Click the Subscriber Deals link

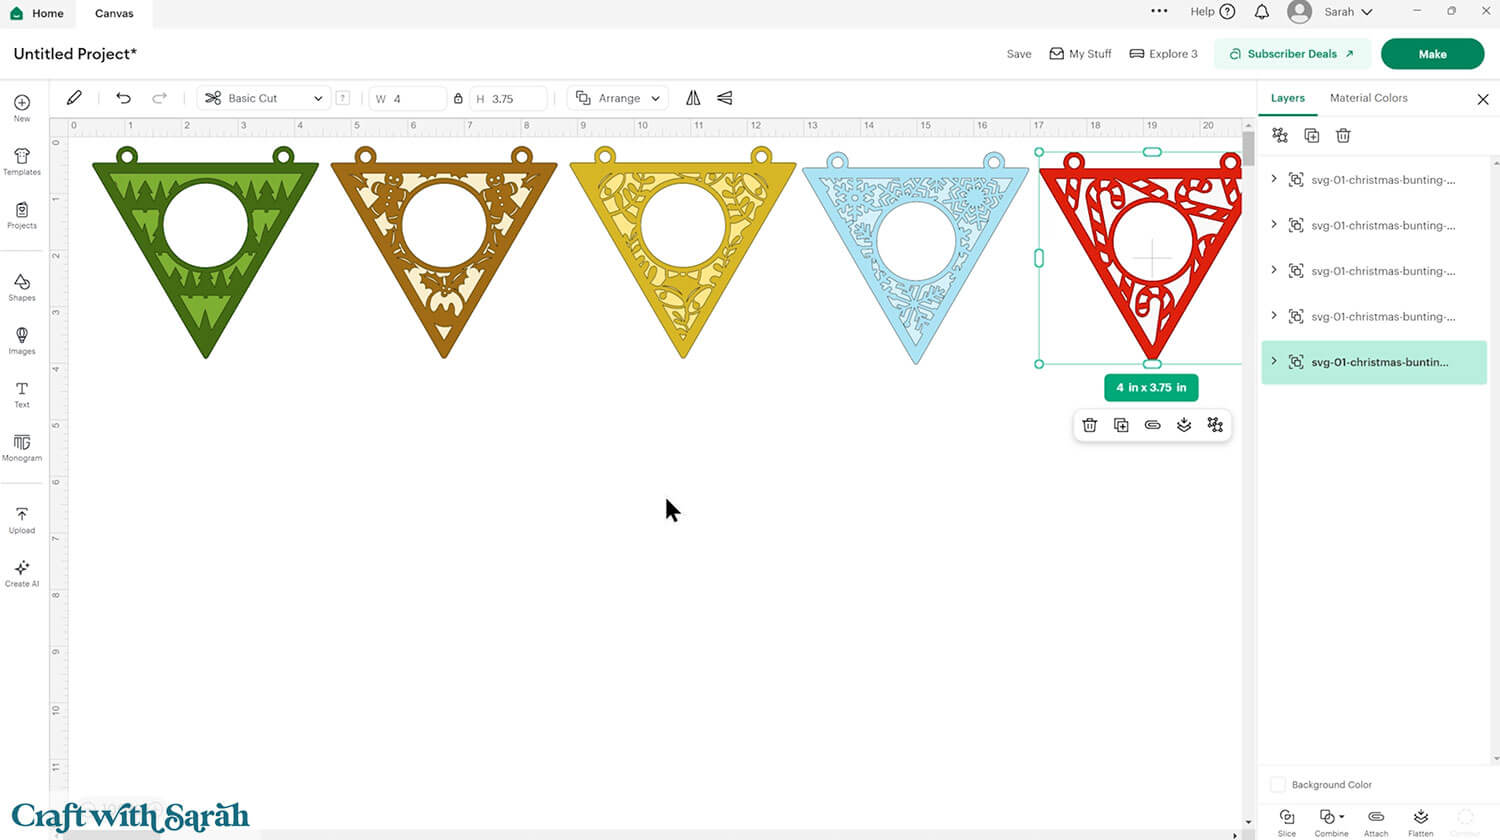pyautogui.click(x=1292, y=54)
